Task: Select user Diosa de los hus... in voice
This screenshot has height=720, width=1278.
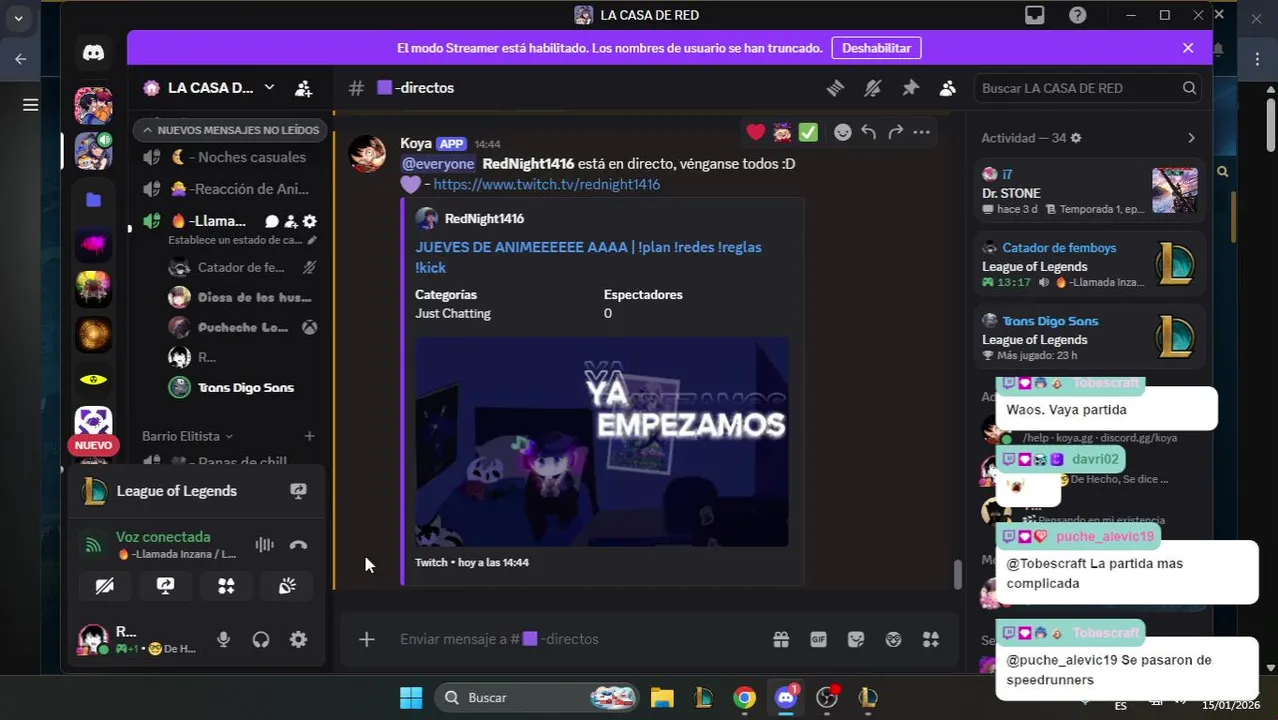Action: (243, 297)
